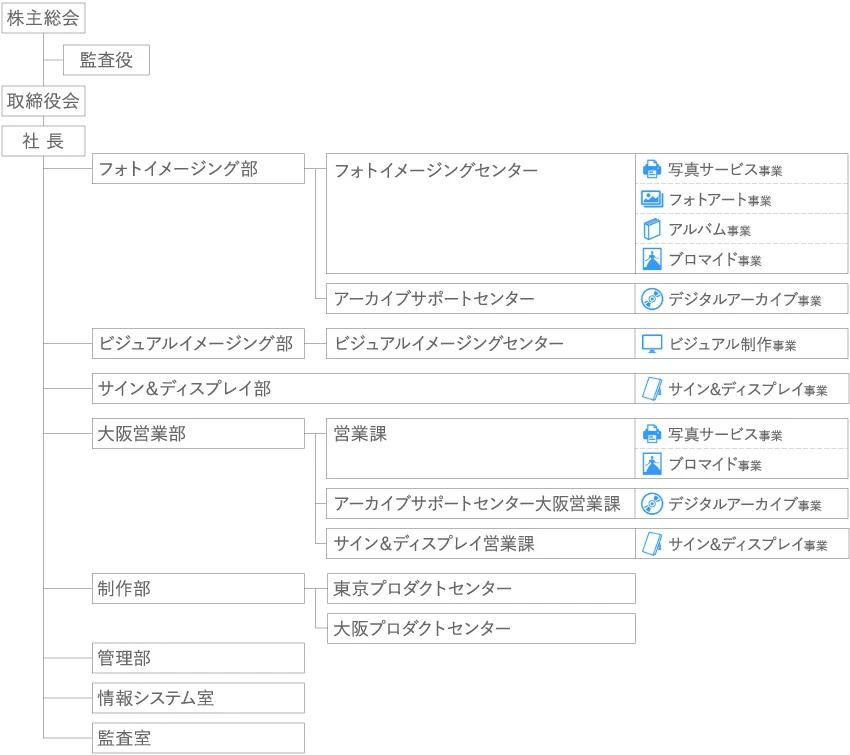The height and width of the screenshot is (755, 850).
Task: Click the フォトイメージング部 box
Action: 198,169
